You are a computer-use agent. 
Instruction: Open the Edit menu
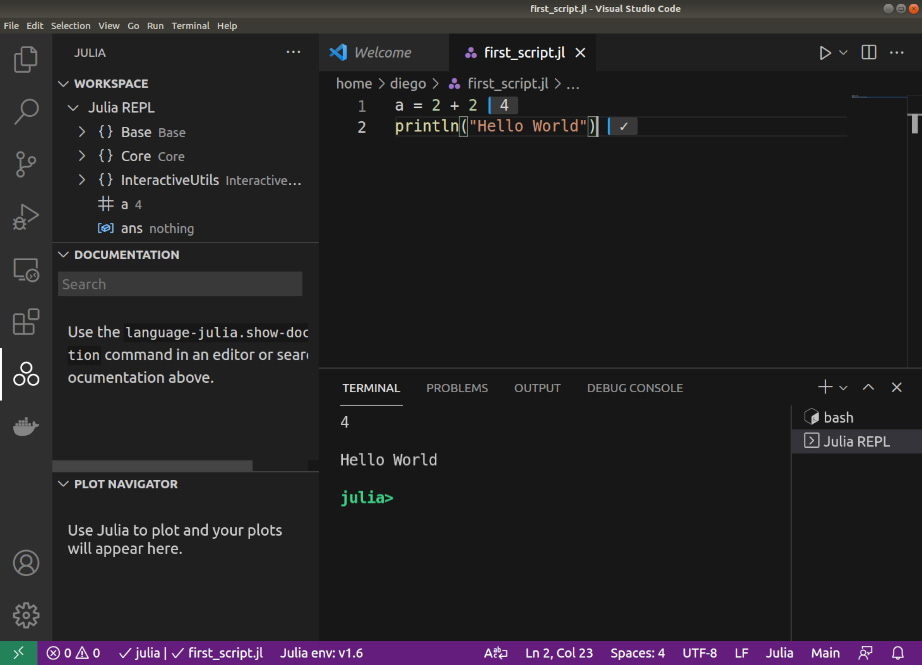click(x=35, y=26)
